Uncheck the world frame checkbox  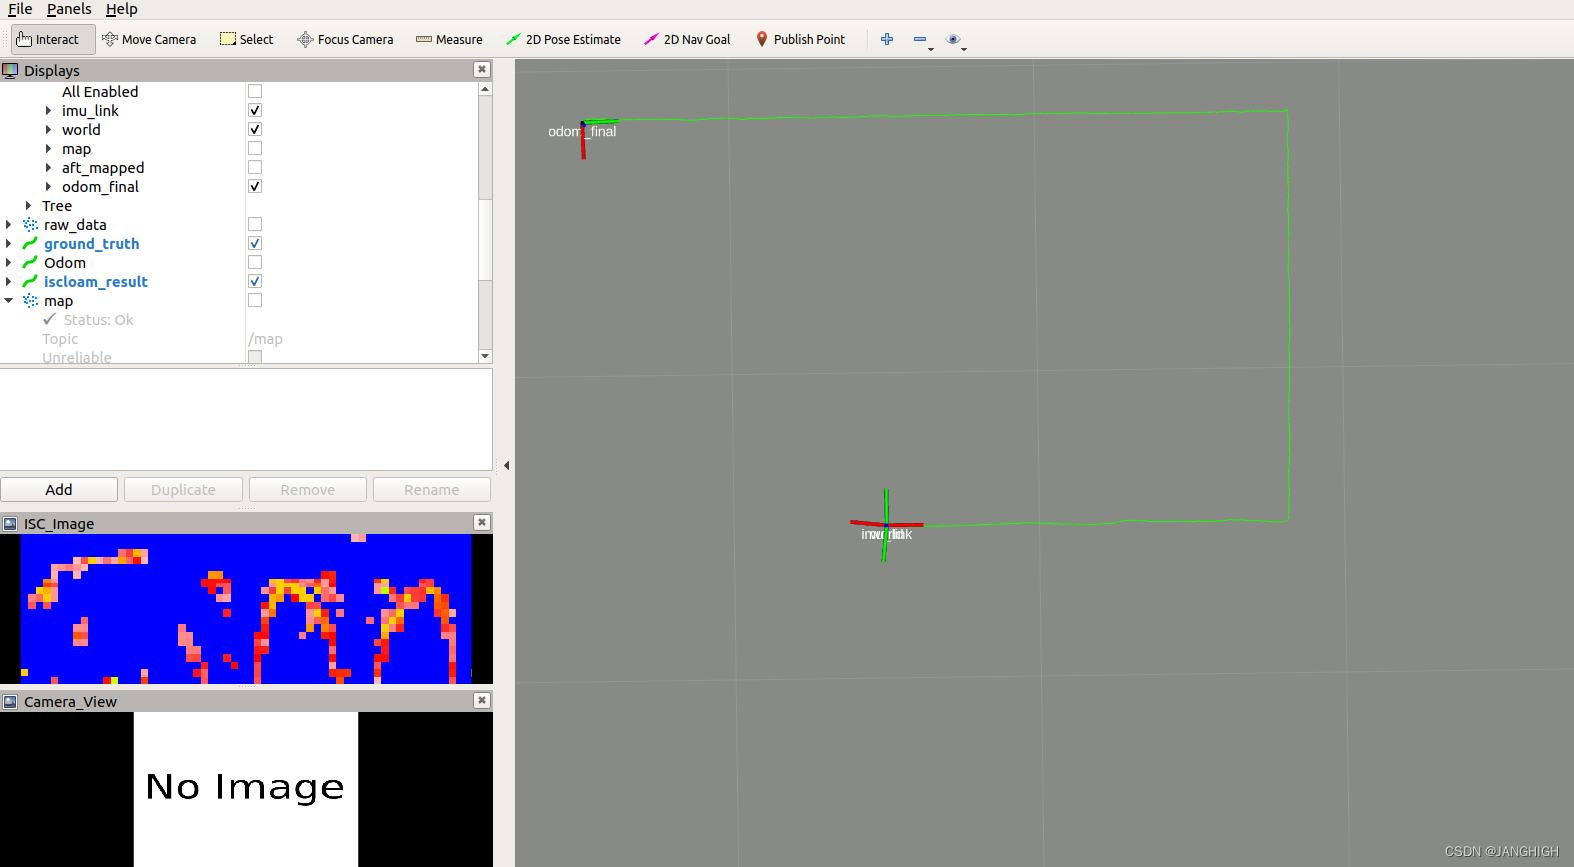(255, 129)
